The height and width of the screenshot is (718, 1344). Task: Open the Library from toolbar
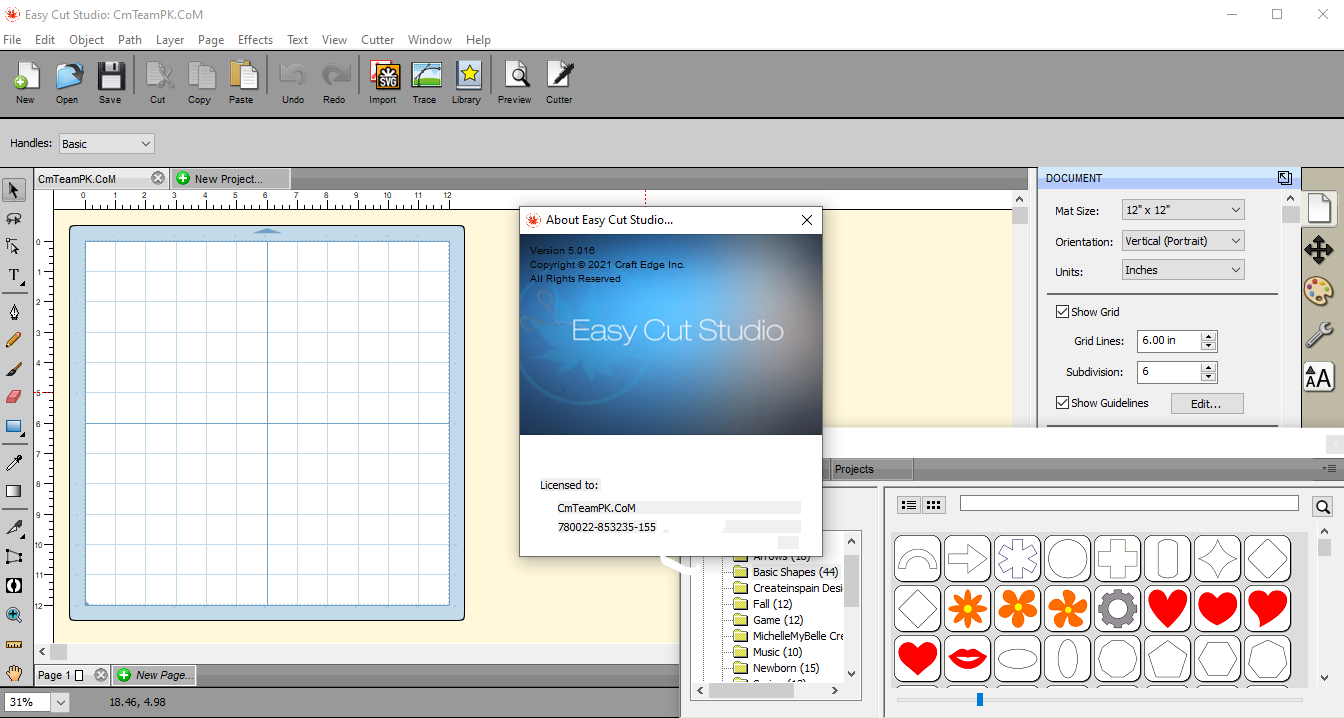[467, 82]
